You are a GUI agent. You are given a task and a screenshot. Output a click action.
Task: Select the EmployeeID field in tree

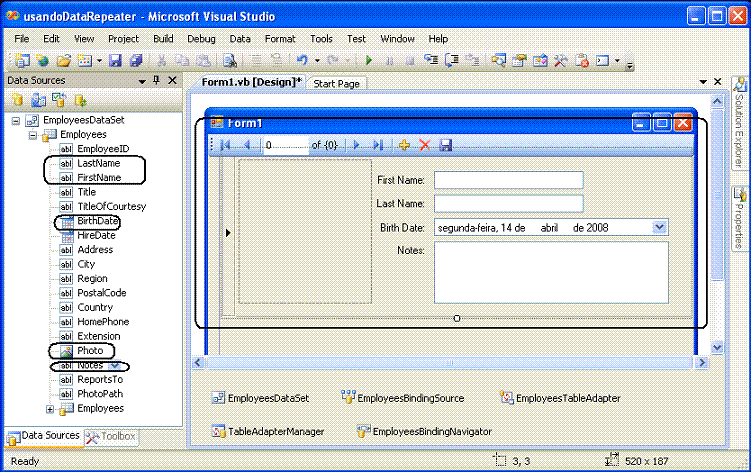coord(103,149)
